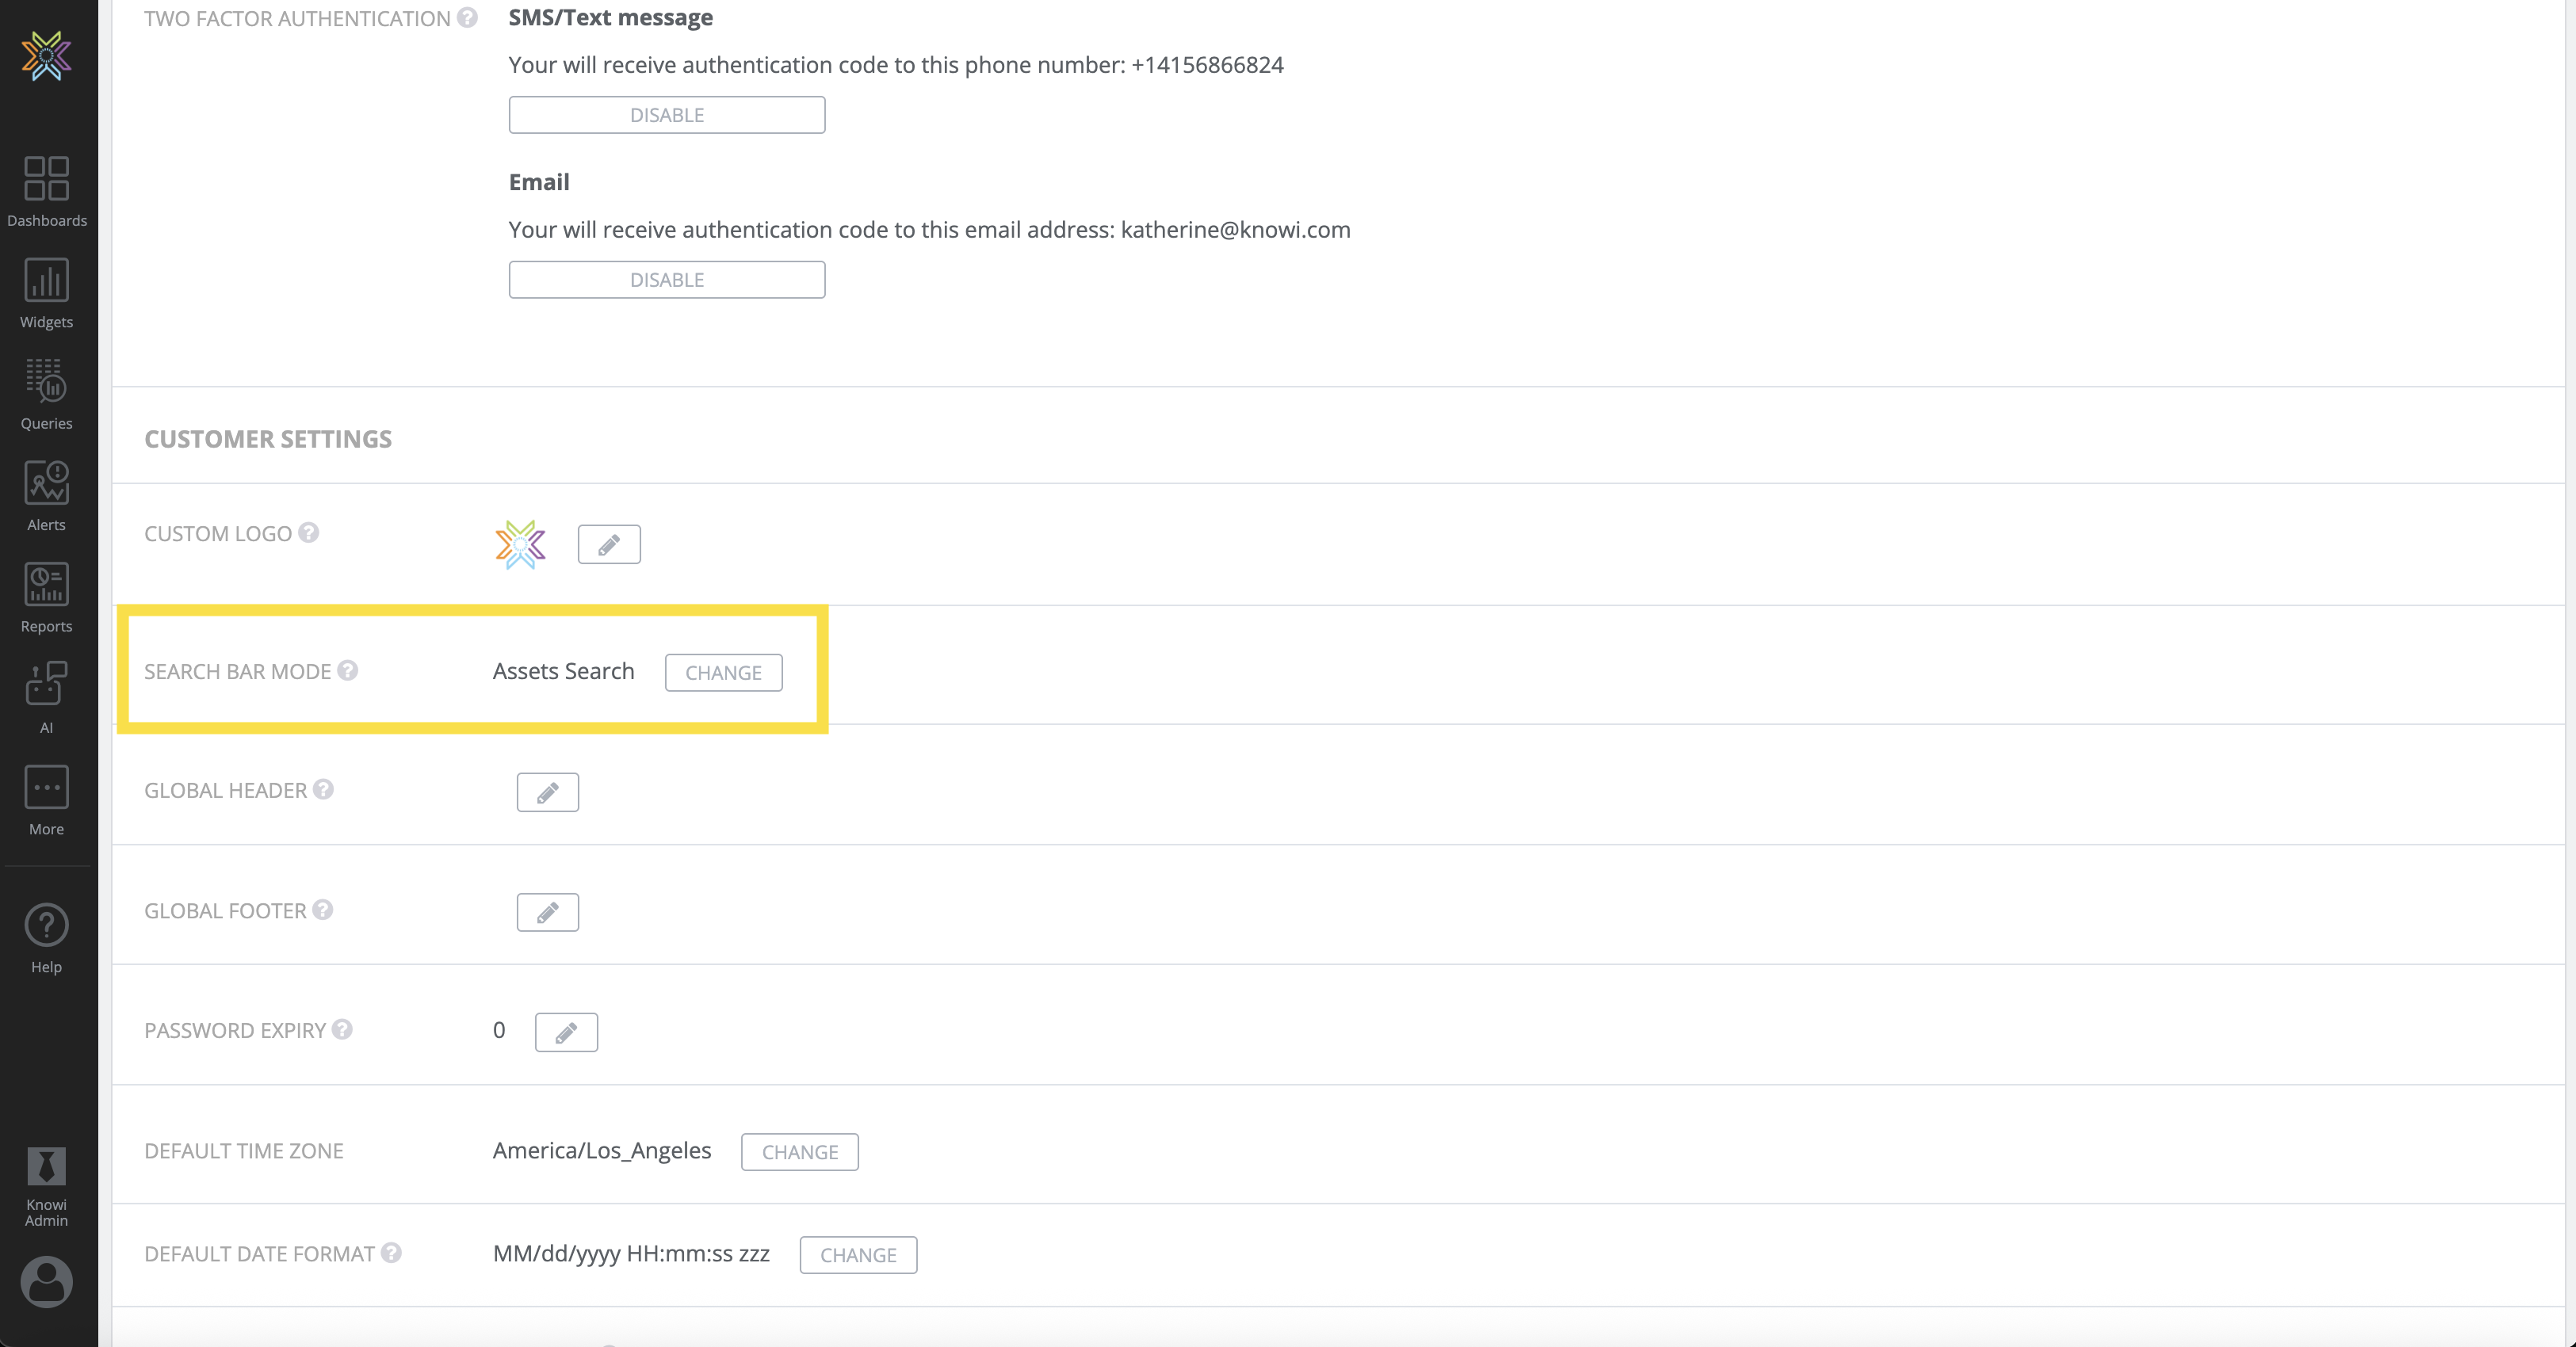Edit the Global Header pencil button
Screen dimensions: 2576x1347
(547, 792)
